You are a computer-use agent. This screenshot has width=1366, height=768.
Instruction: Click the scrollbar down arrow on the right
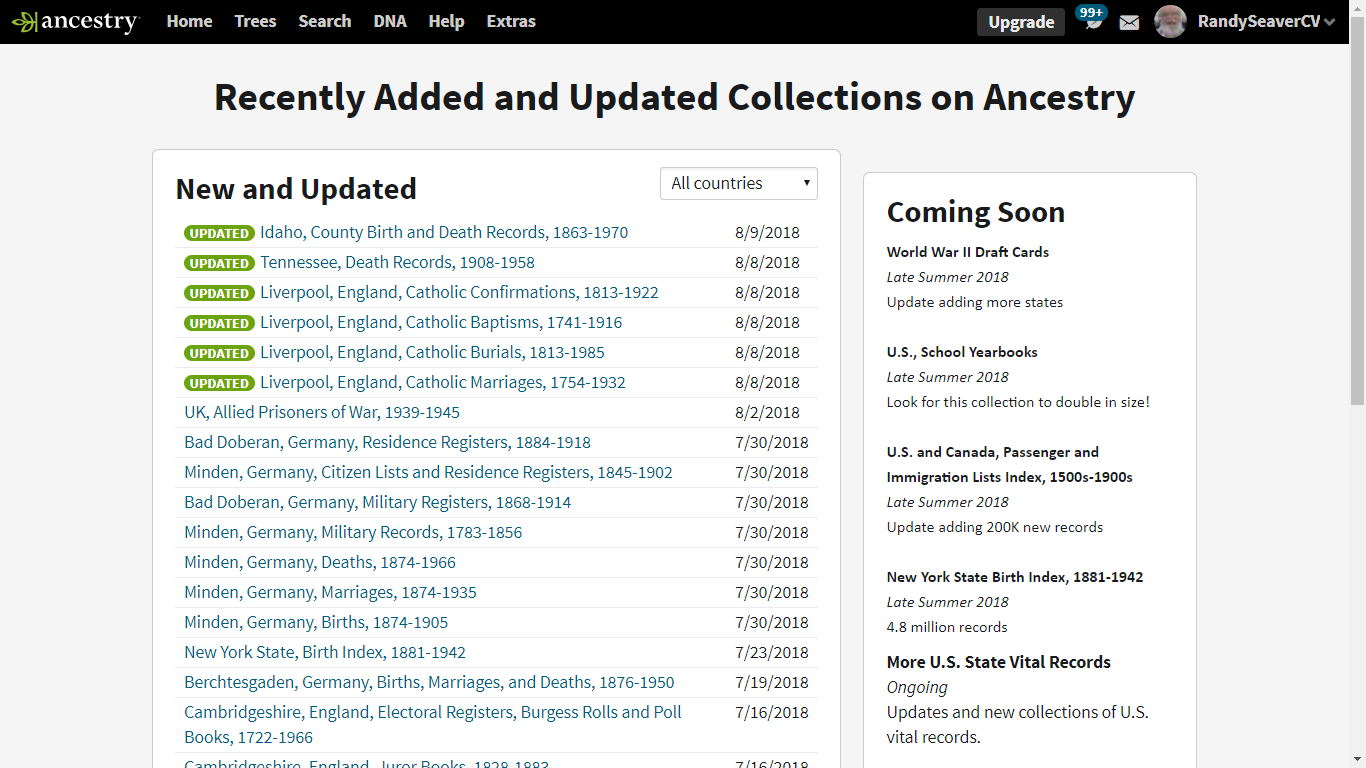[x=1359, y=760]
